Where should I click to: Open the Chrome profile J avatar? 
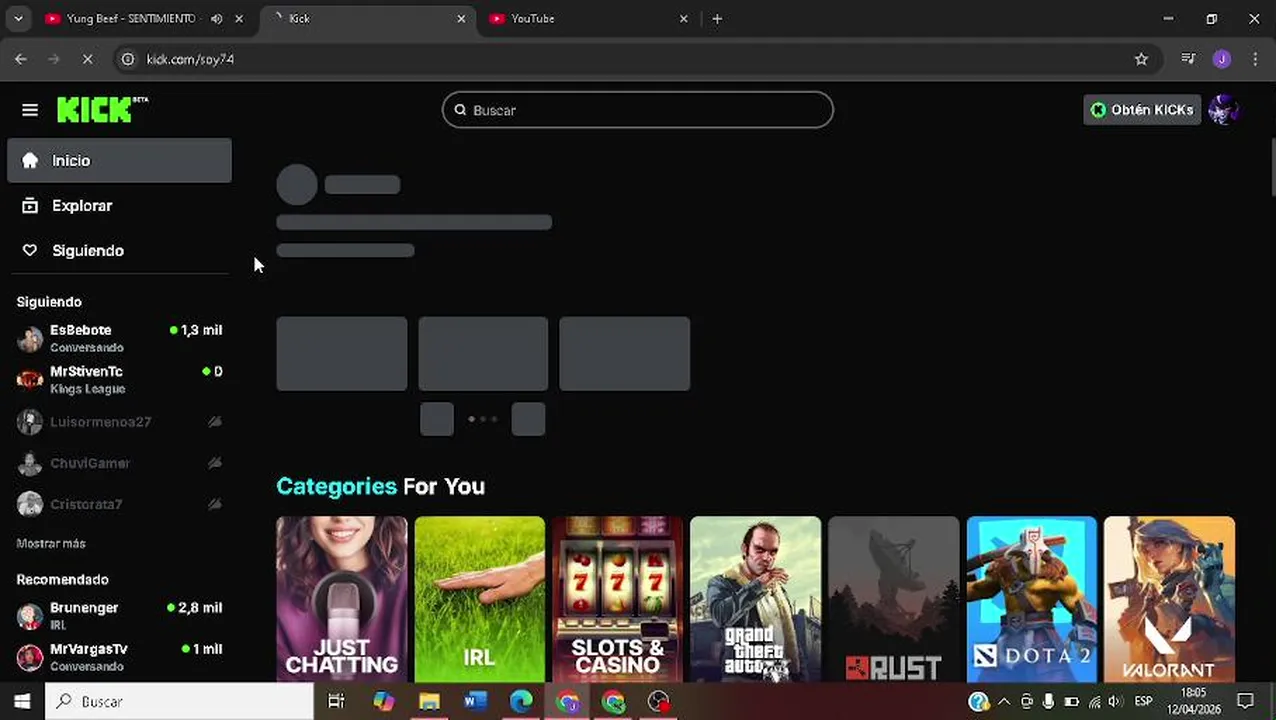[1222, 59]
